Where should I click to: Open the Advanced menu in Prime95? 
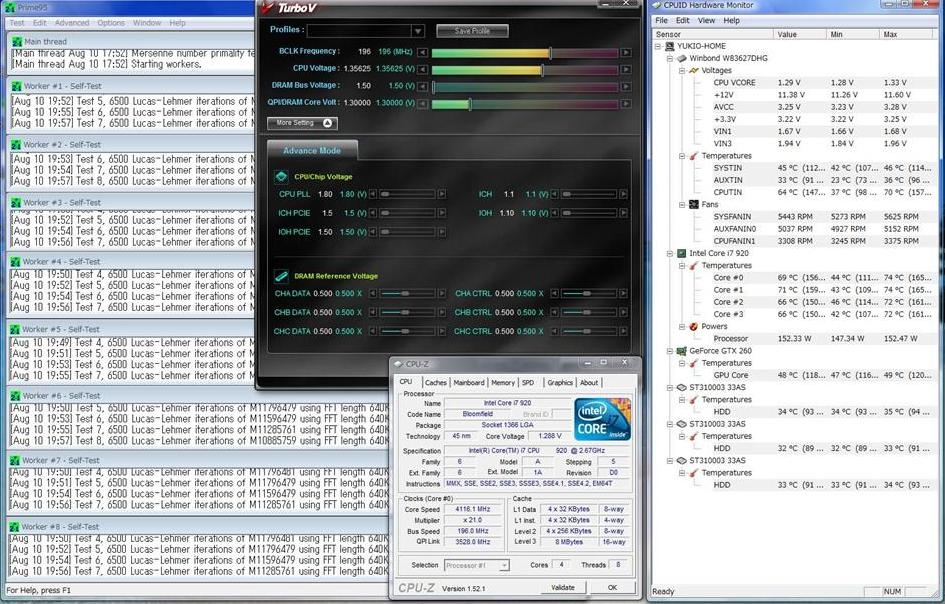click(x=71, y=22)
